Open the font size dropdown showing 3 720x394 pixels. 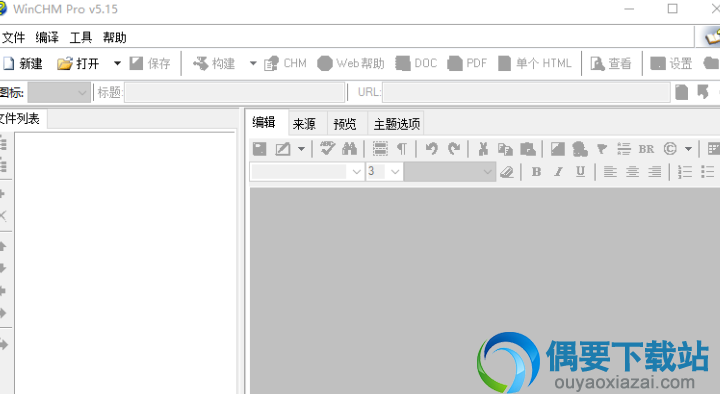point(384,172)
